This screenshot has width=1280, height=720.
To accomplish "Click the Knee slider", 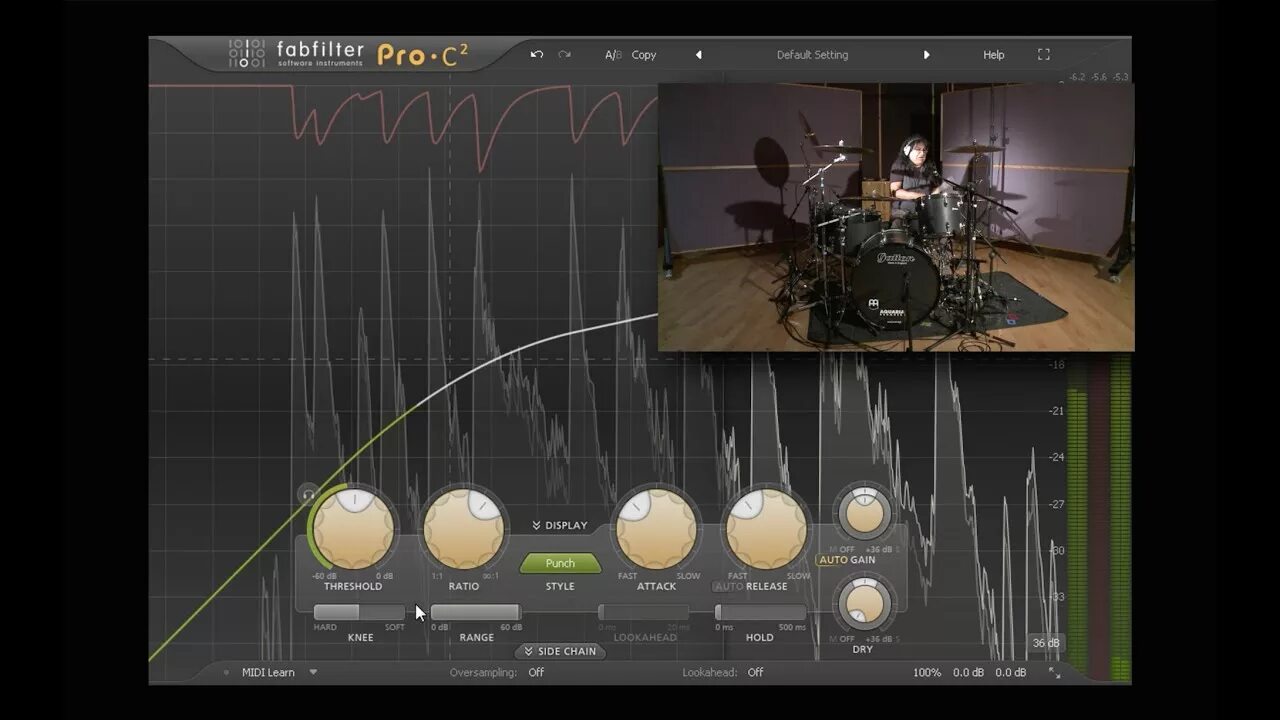I will [x=359, y=612].
